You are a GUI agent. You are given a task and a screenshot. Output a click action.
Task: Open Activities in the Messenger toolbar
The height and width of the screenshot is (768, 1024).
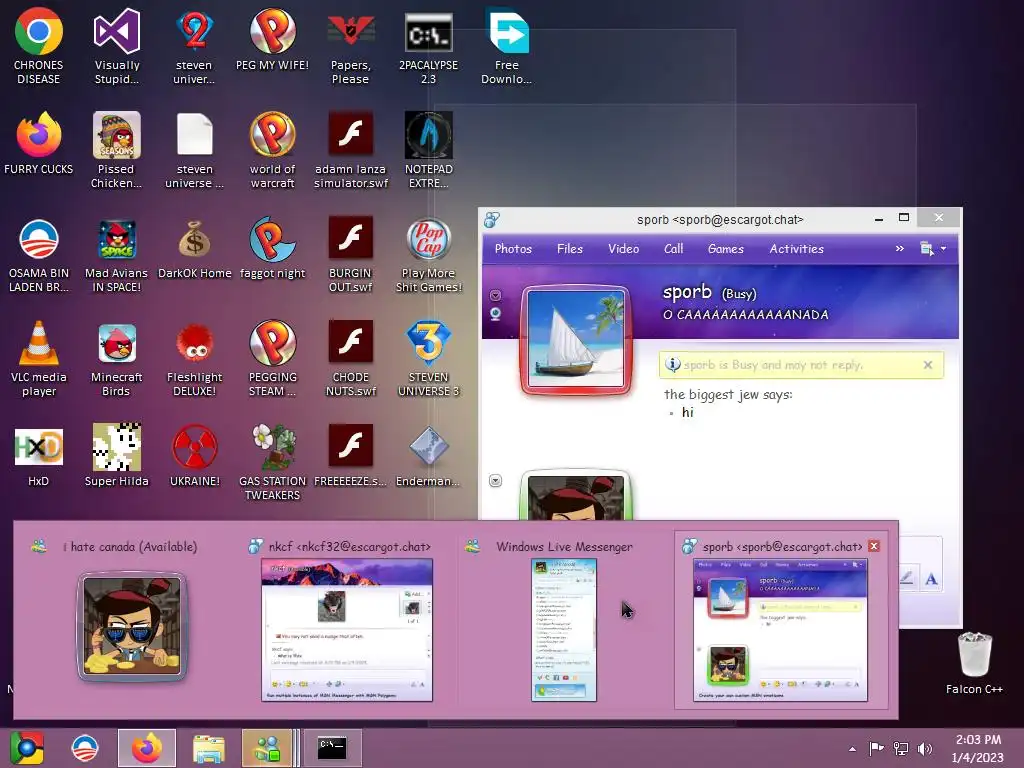tap(796, 249)
